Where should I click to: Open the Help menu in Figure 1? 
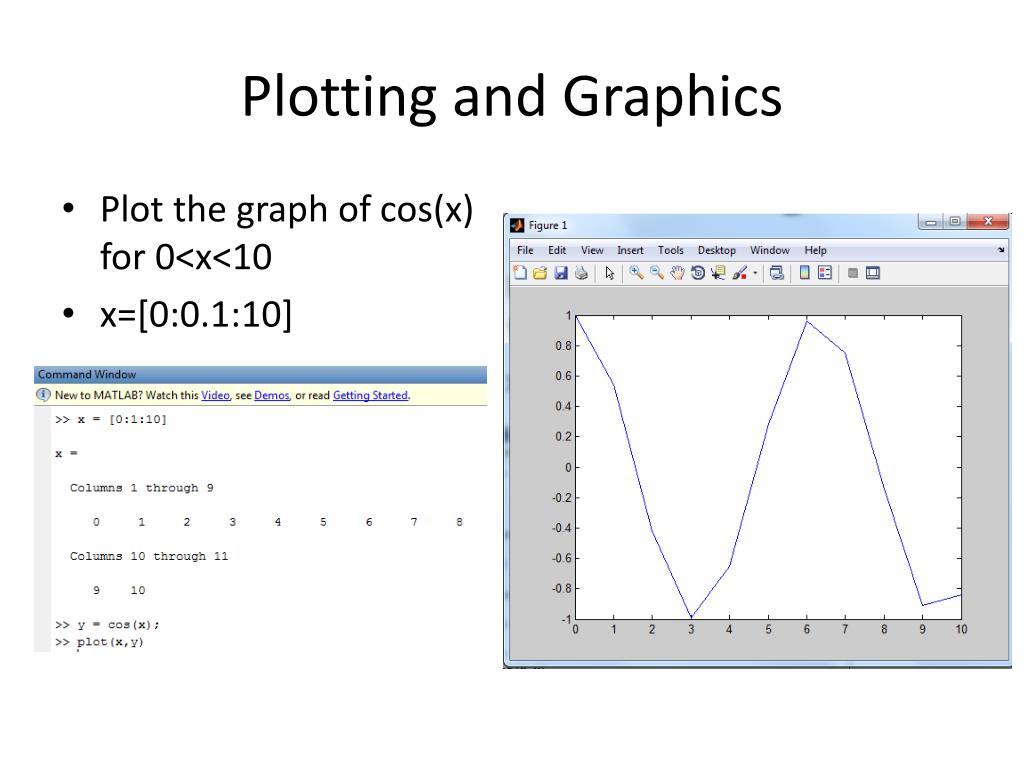815,250
